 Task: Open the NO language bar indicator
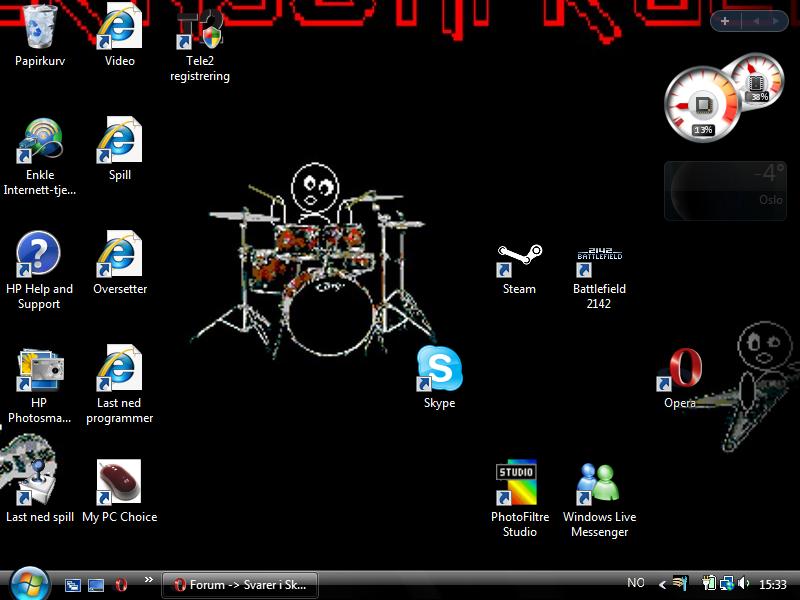635,583
